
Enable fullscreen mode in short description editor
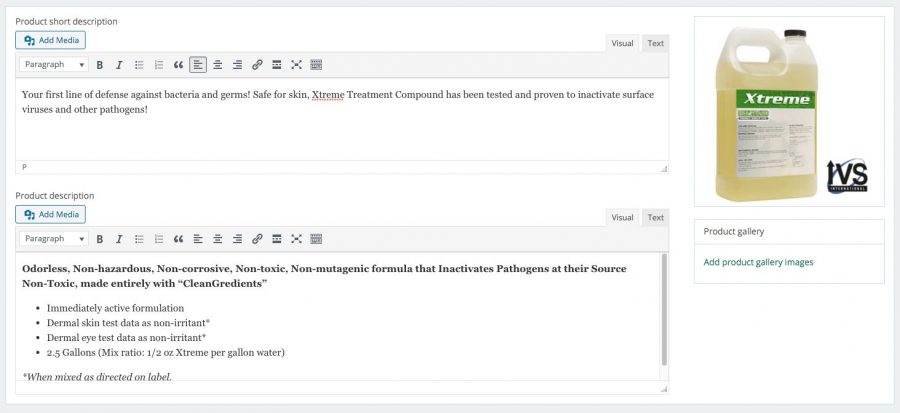point(296,65)
